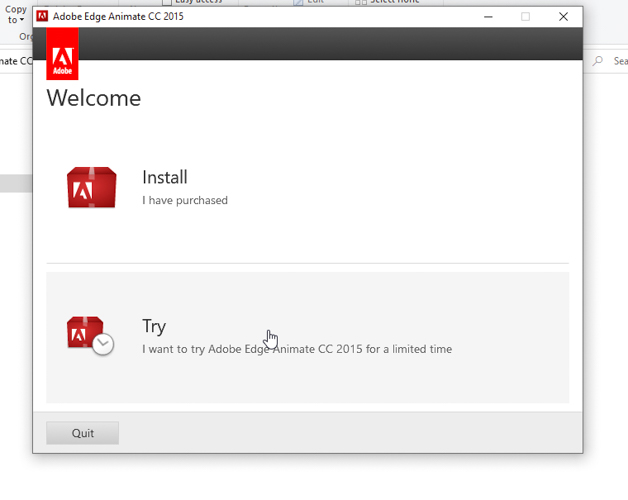
Task: Click the greyed-out maximize window button
Action: [x=525, y=16]
